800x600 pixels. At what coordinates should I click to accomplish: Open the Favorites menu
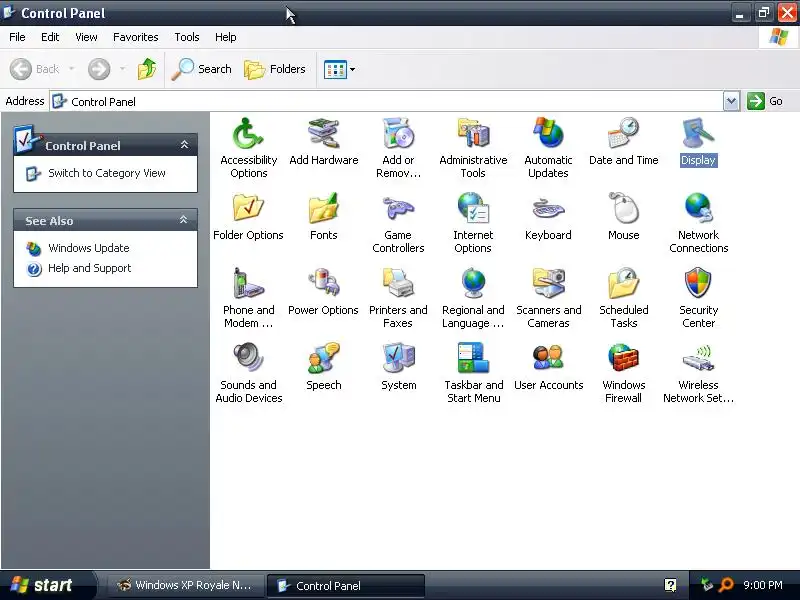coord(136,37)
